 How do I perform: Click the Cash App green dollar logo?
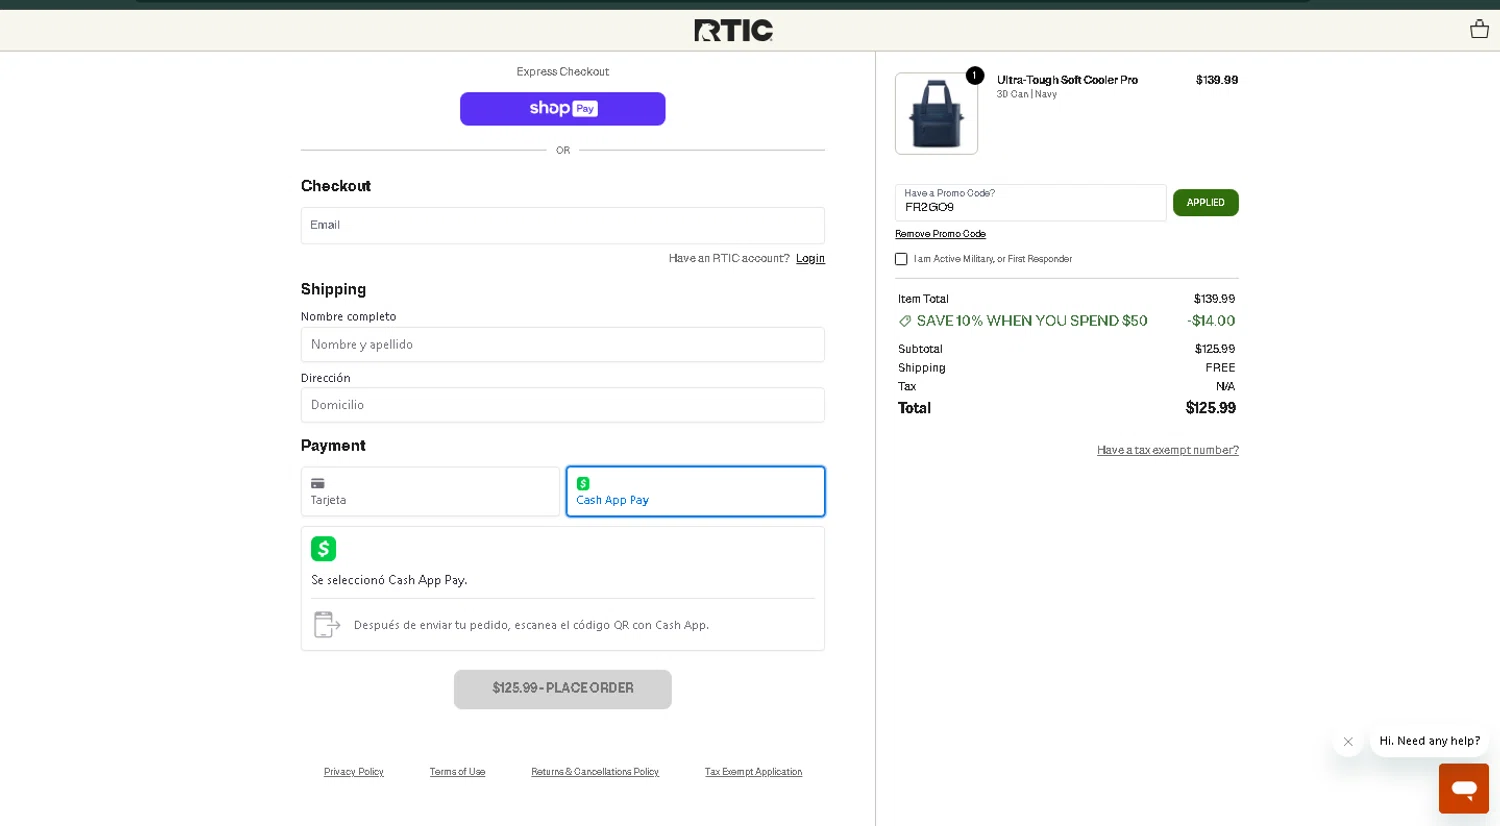(x=323, y=549)
